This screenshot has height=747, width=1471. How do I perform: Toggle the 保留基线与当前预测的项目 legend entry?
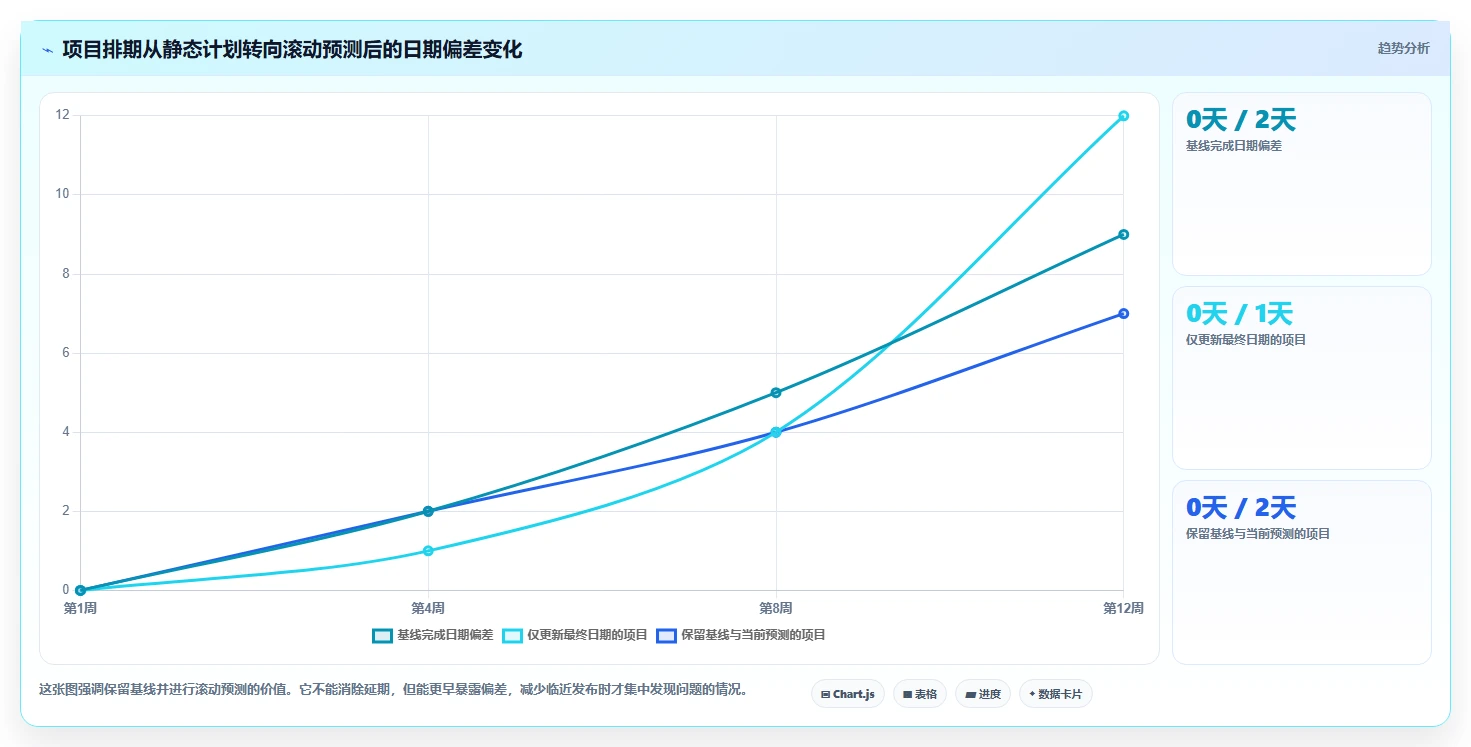point(741,635)
